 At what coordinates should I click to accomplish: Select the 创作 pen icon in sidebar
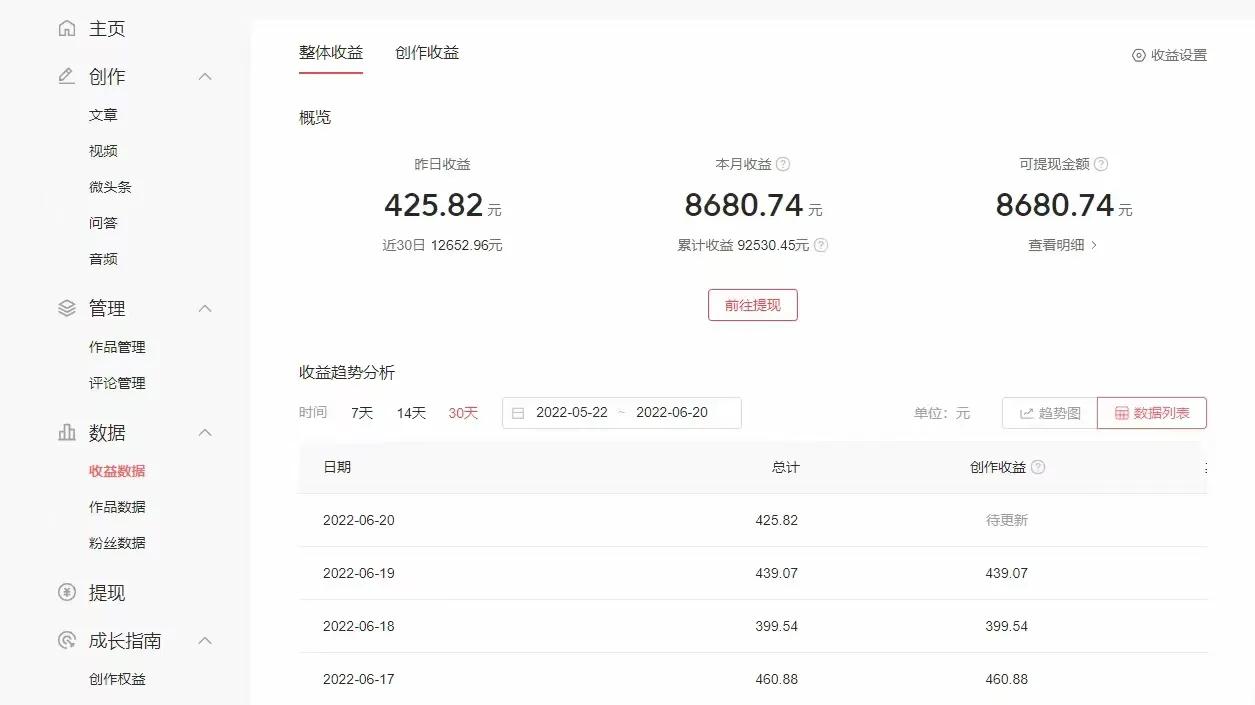tap(66, 76)
